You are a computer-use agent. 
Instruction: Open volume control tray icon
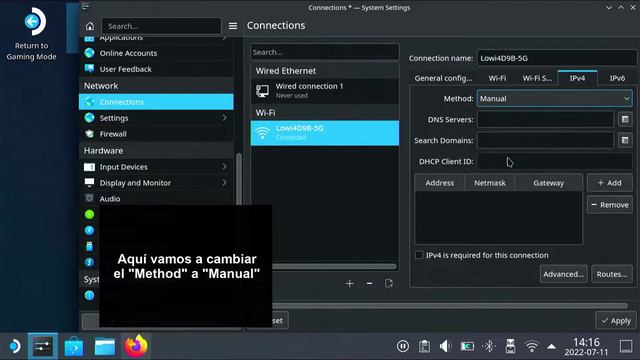[x=445, y=347]
